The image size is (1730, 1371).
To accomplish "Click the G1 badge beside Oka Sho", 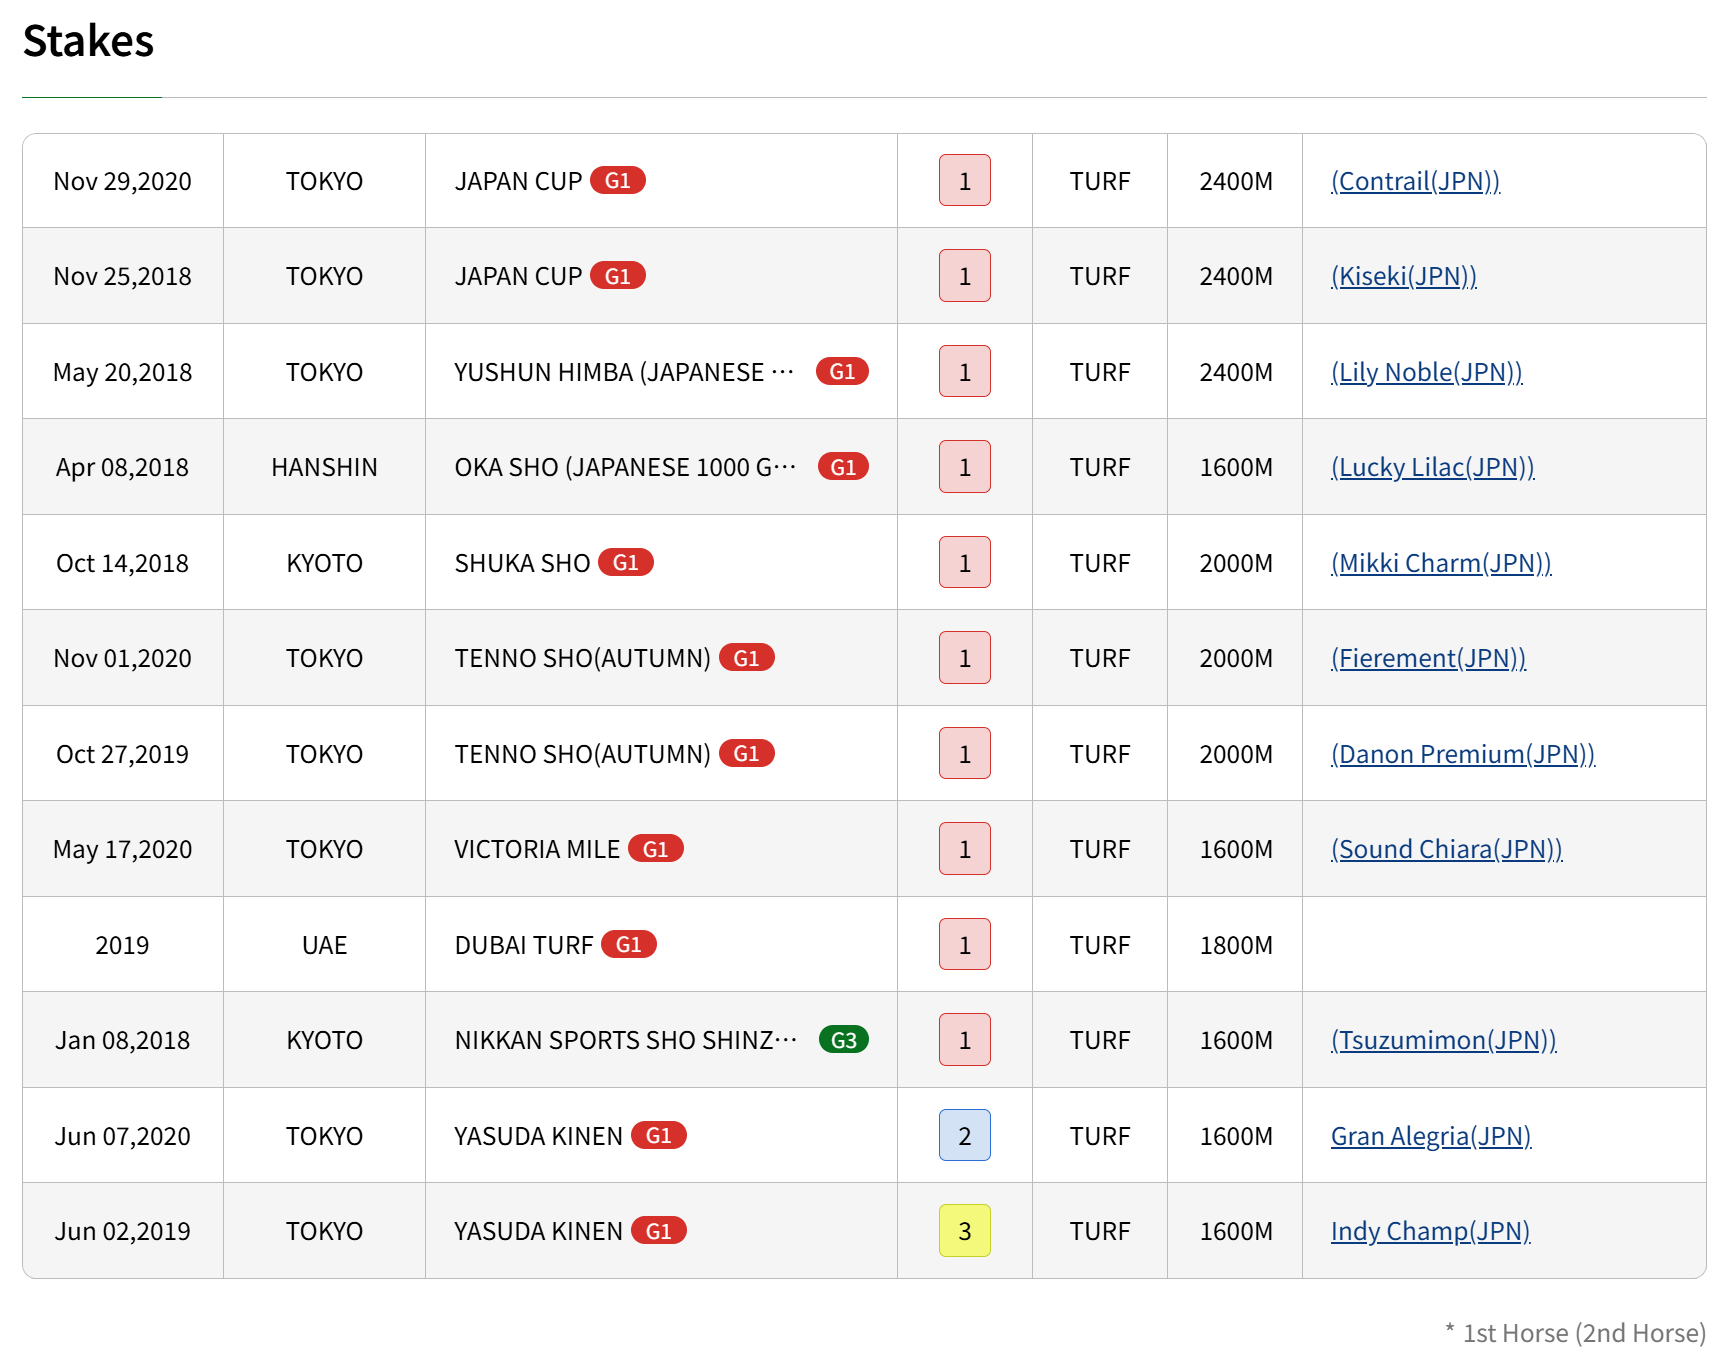I will [x=843, y=466].
